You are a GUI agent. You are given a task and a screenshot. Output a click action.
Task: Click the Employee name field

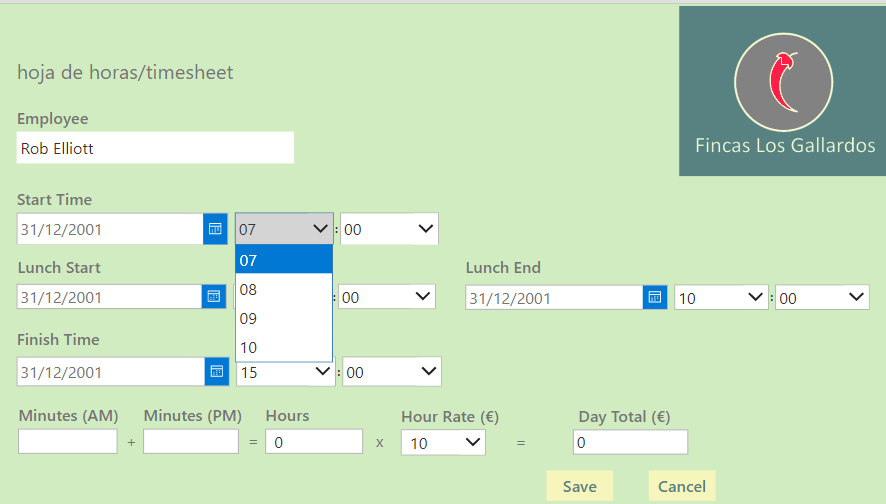coord(155,148)
